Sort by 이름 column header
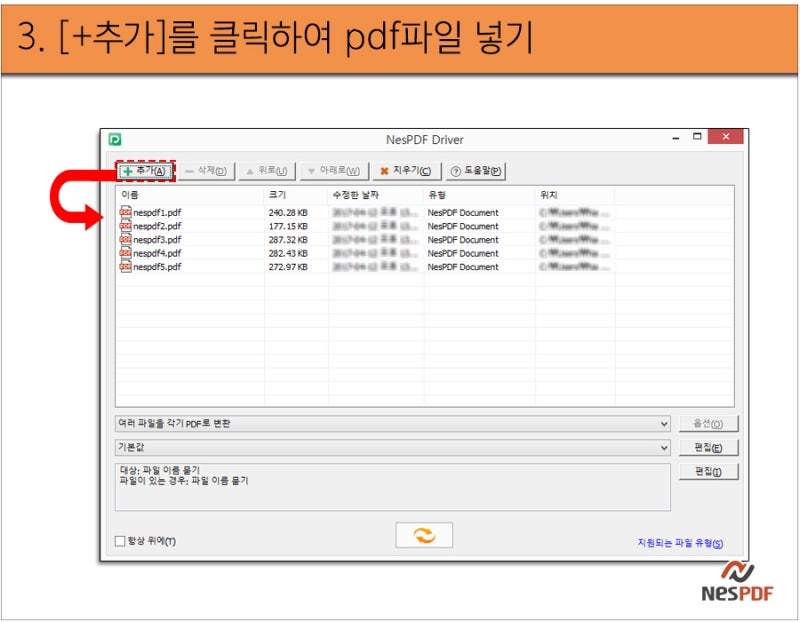800x622 pixels. 190,195
